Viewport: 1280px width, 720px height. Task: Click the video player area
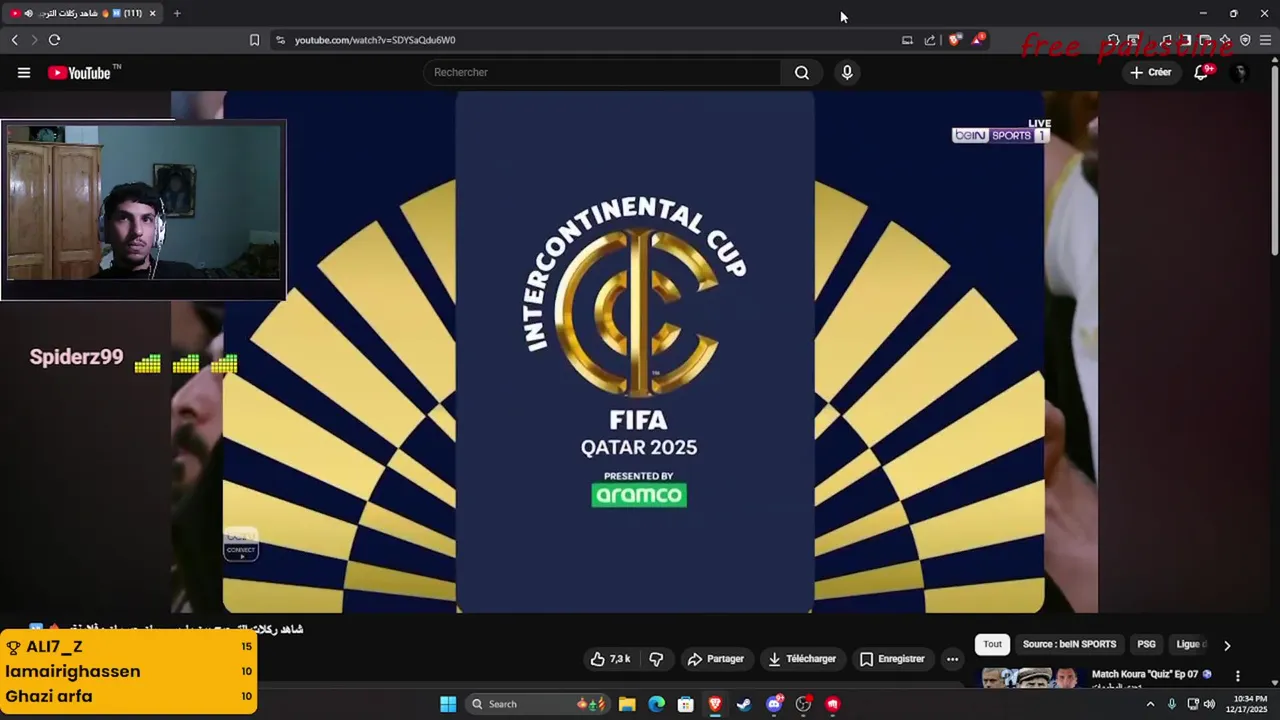tap(634, 352)
